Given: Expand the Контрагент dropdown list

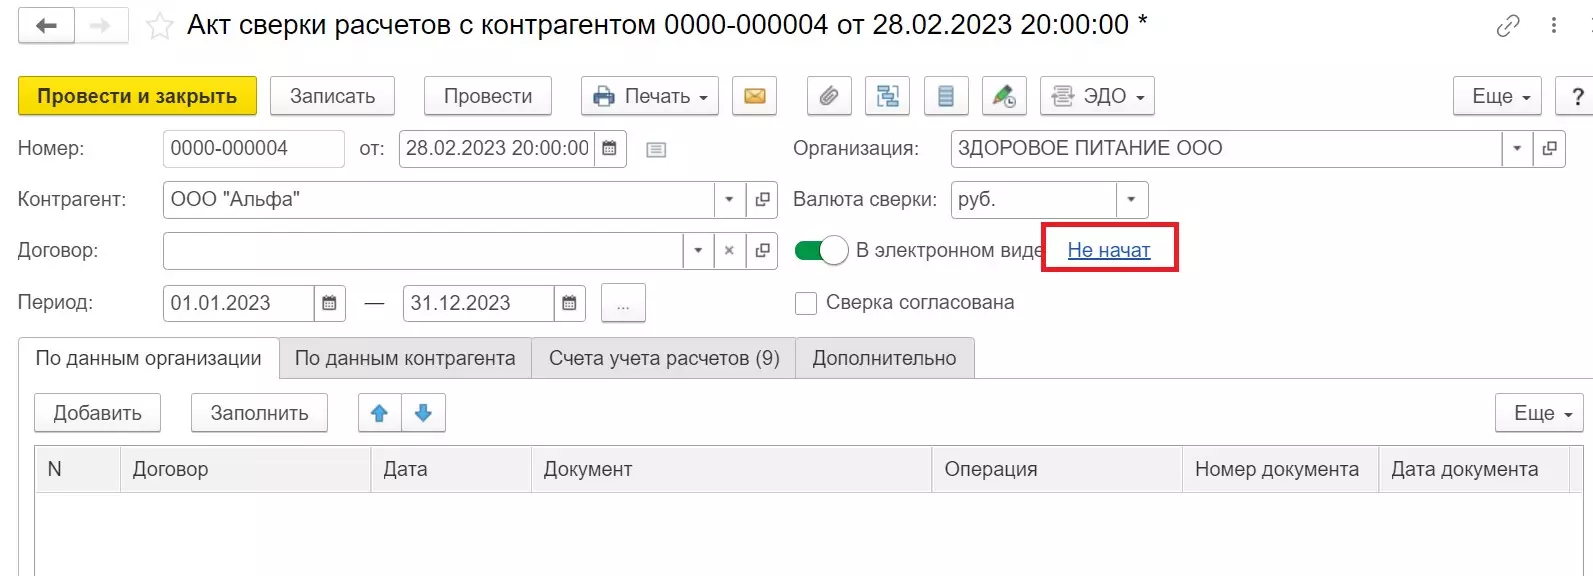Looking at the screenshot, I should [730, 200].
